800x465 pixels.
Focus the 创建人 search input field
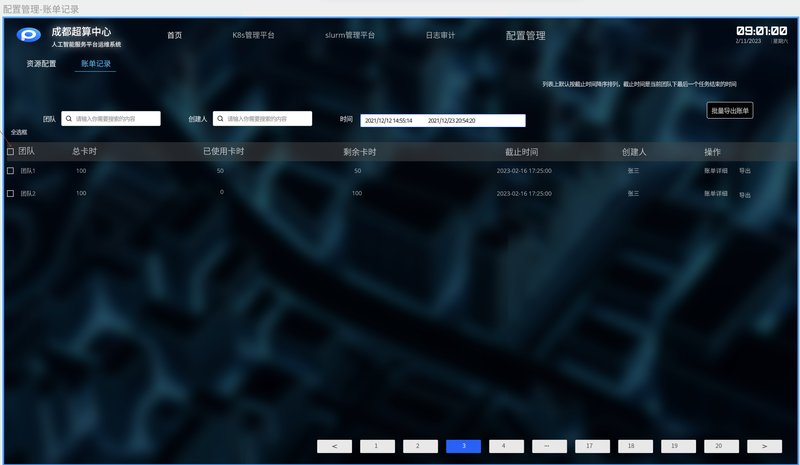pos(262,118)
